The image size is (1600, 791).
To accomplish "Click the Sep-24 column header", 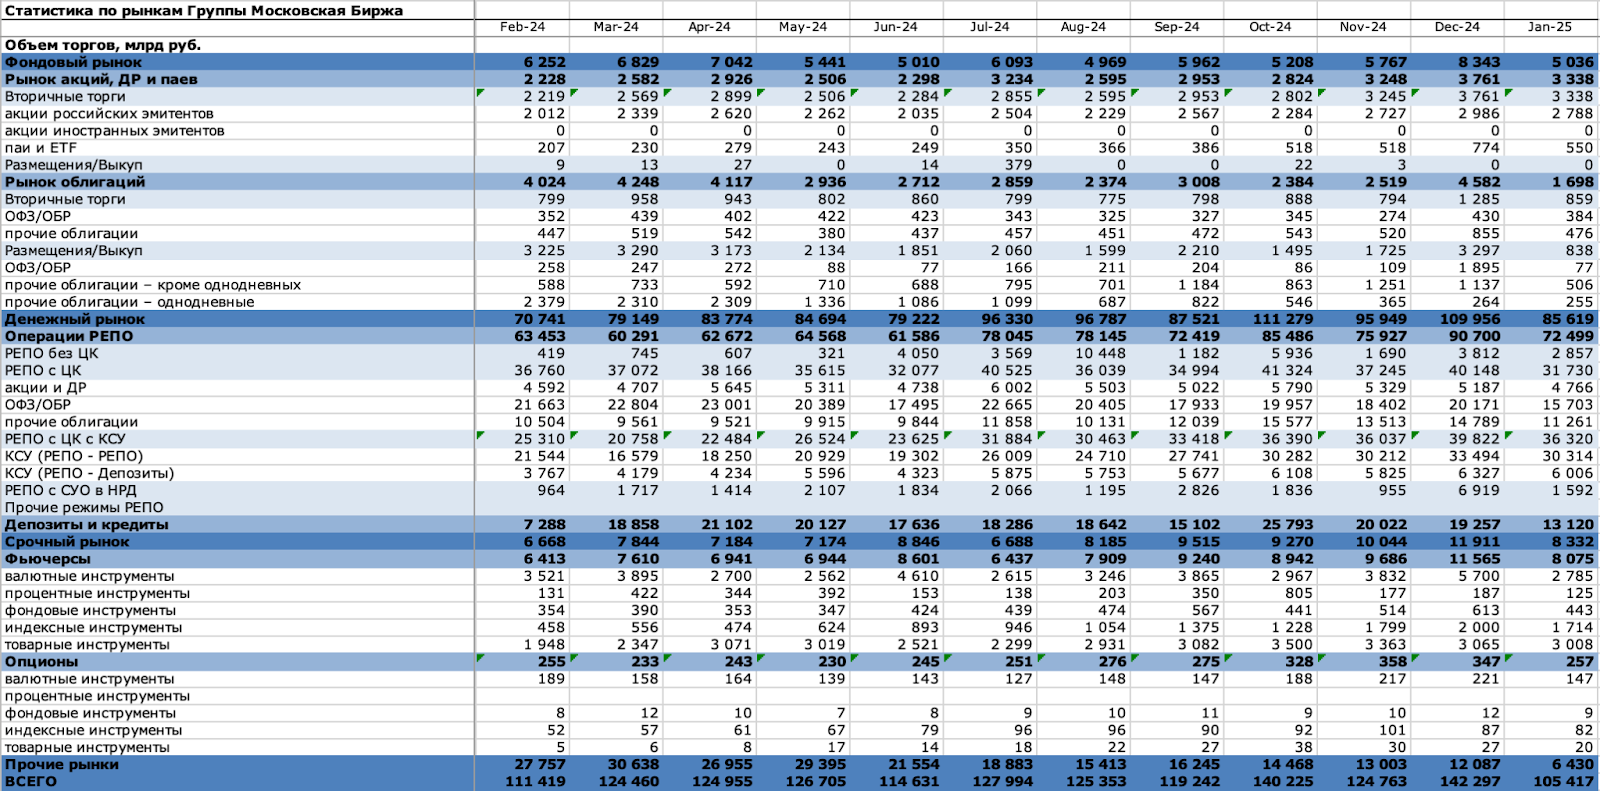I will [x=1177, y=27].
